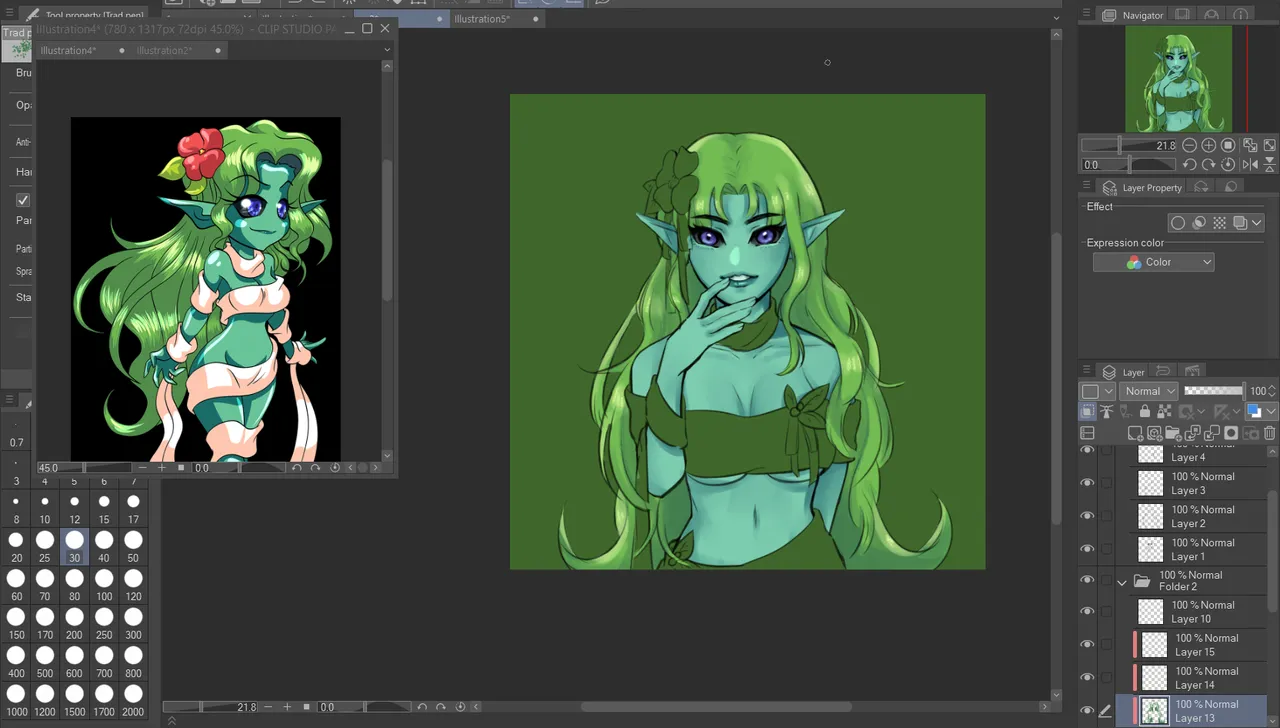Toggle lock layer padlock

pos(1145,411)
